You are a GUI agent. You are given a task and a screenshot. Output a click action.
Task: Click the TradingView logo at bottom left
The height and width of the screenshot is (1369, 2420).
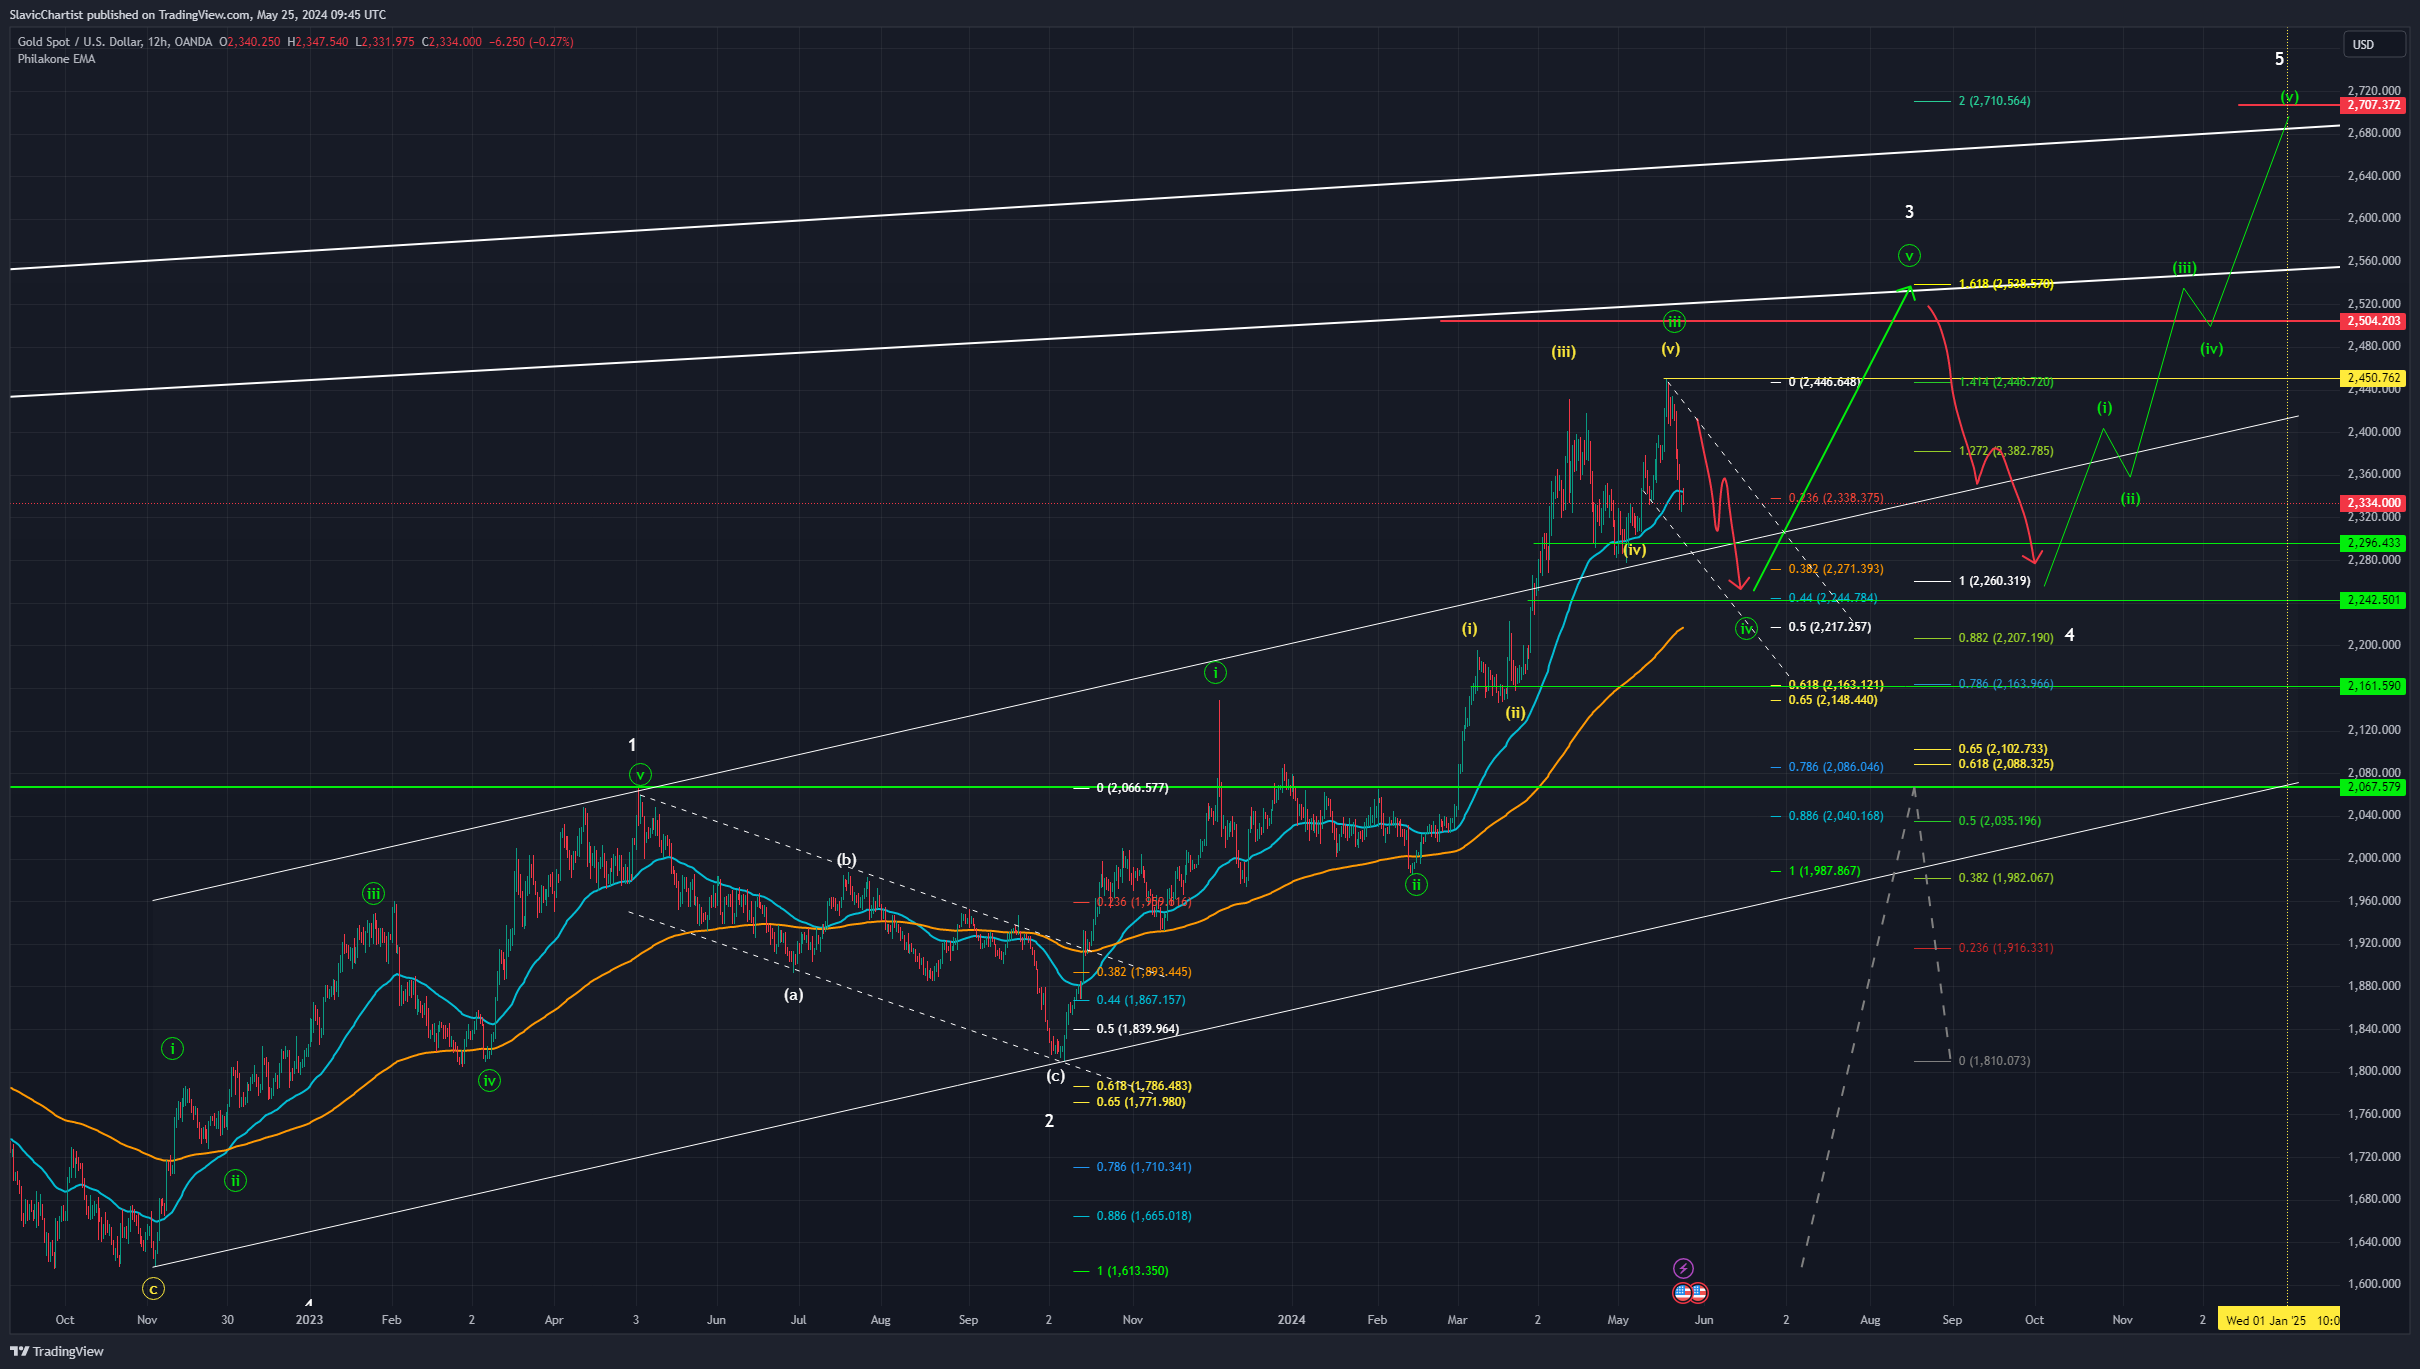(x=57, y=1351)
